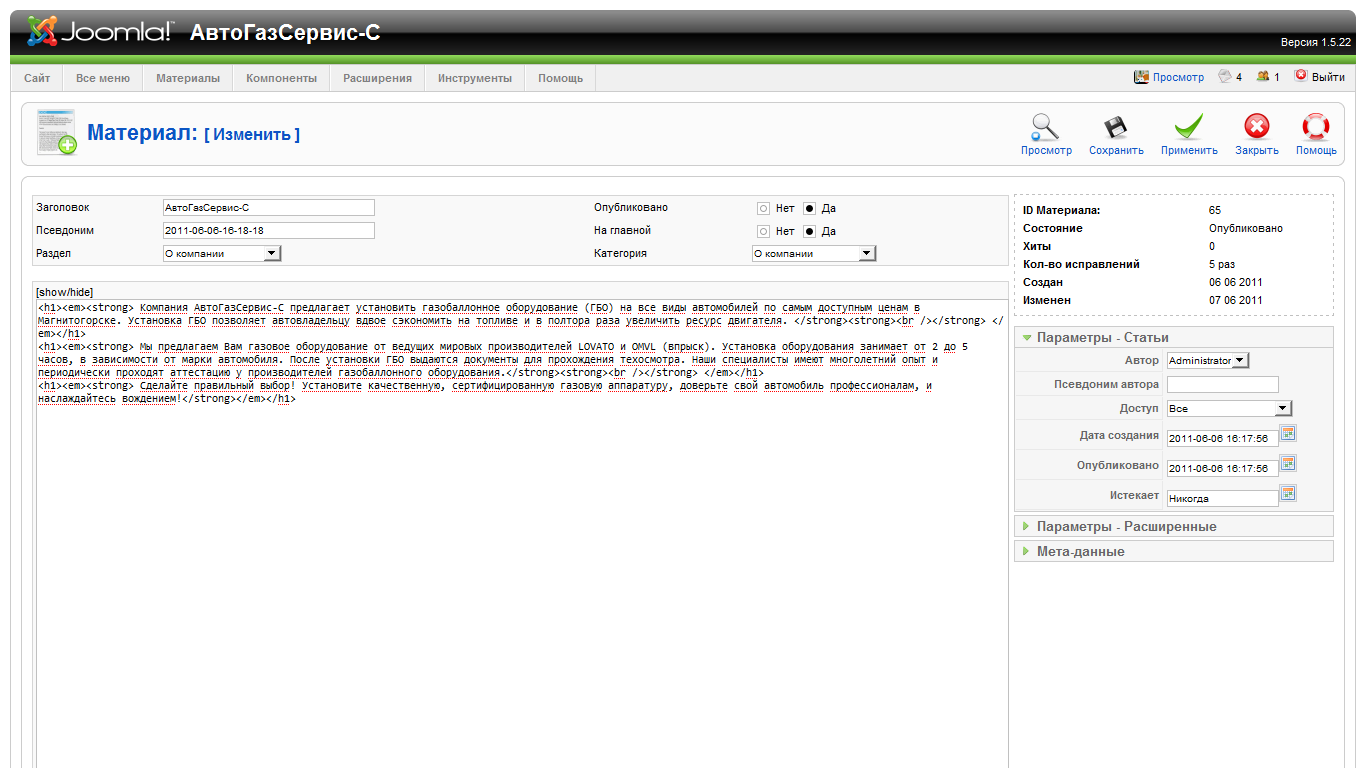1366x768 pixels.
Task: Open calendar picker for Дата создания
Action: click(x=1288, y=433)
